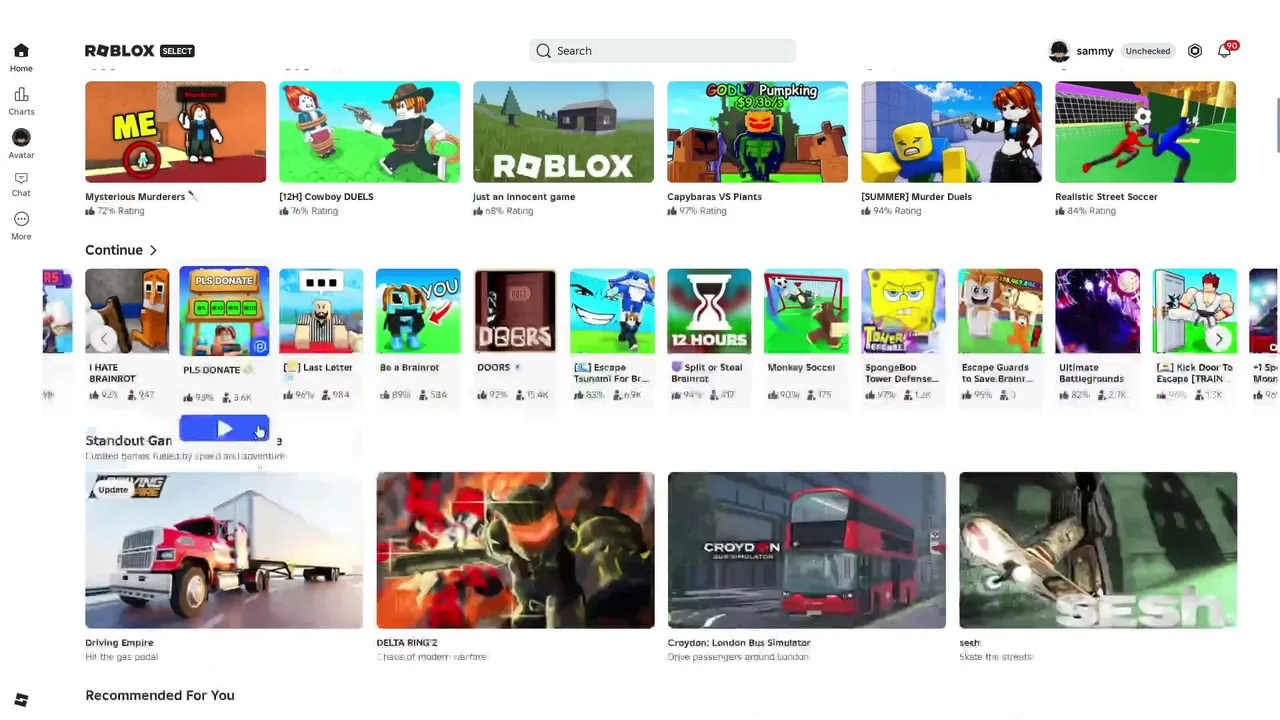1280x720 pixels.
Task: Select the Escape Guards to Save Brainrot tile
Action: pos(1000,311)
